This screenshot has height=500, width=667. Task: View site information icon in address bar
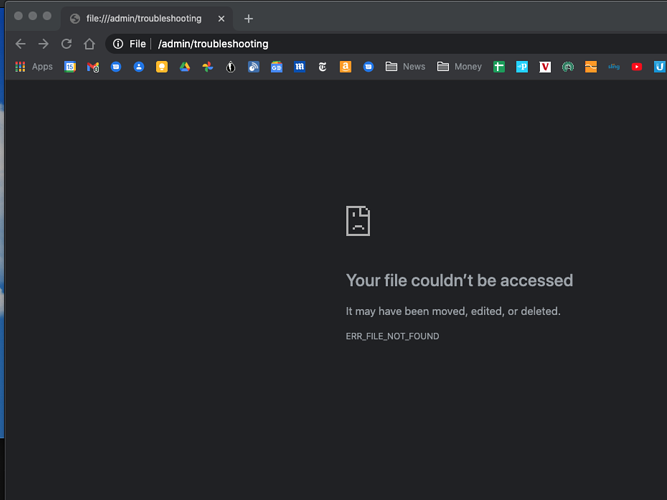tap(118, 44)
